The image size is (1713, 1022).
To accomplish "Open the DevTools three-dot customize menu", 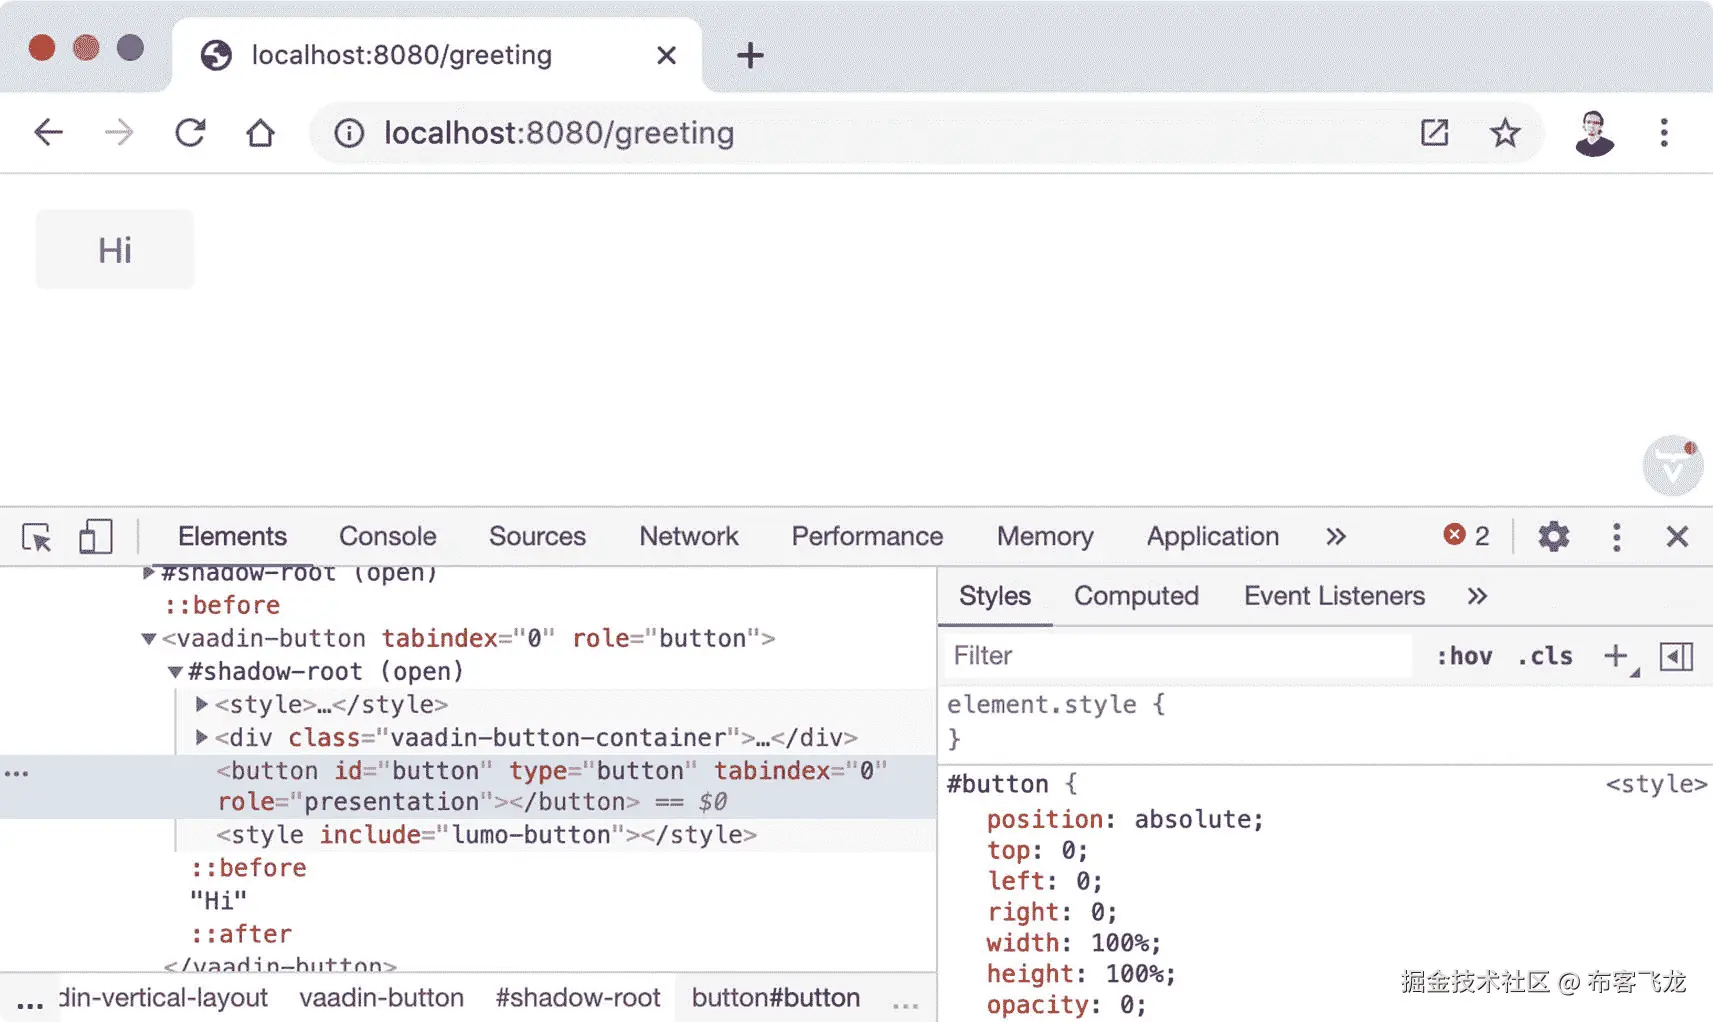I will pyautogui.click(x=1616, y=537).
